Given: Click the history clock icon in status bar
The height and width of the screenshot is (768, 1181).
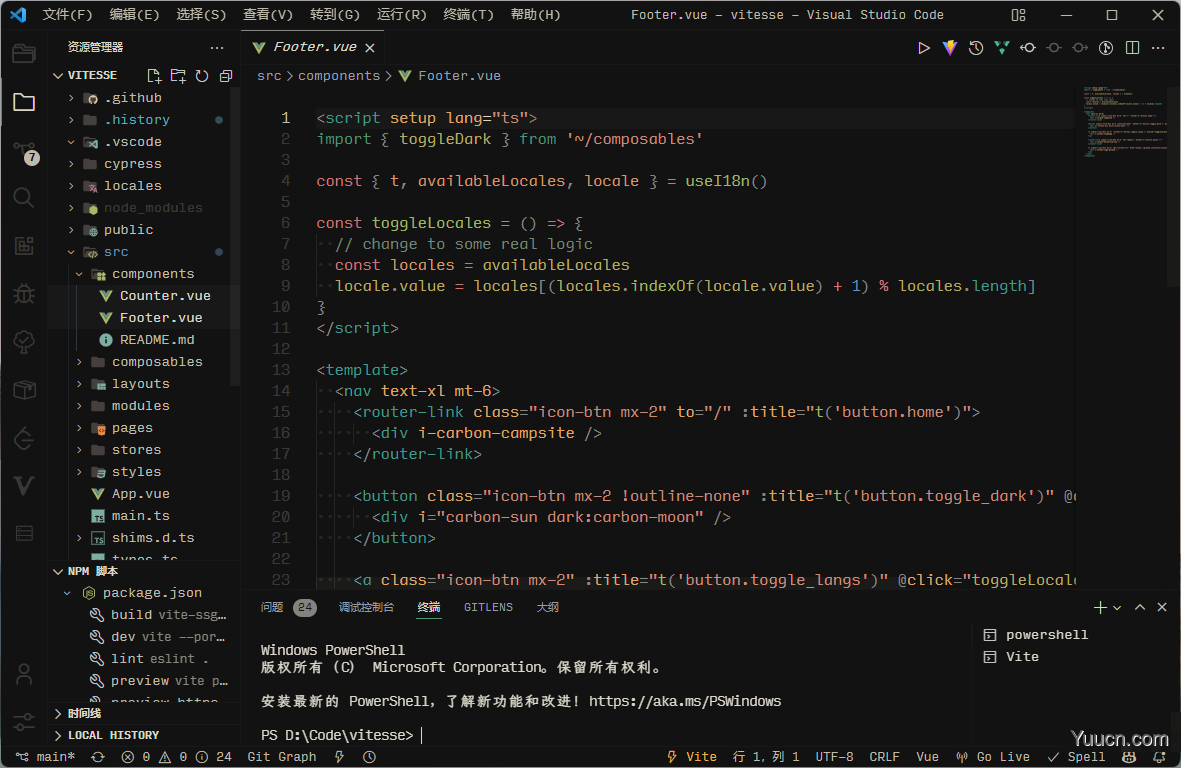Looking at the screenshot, I should pos(369,757).
